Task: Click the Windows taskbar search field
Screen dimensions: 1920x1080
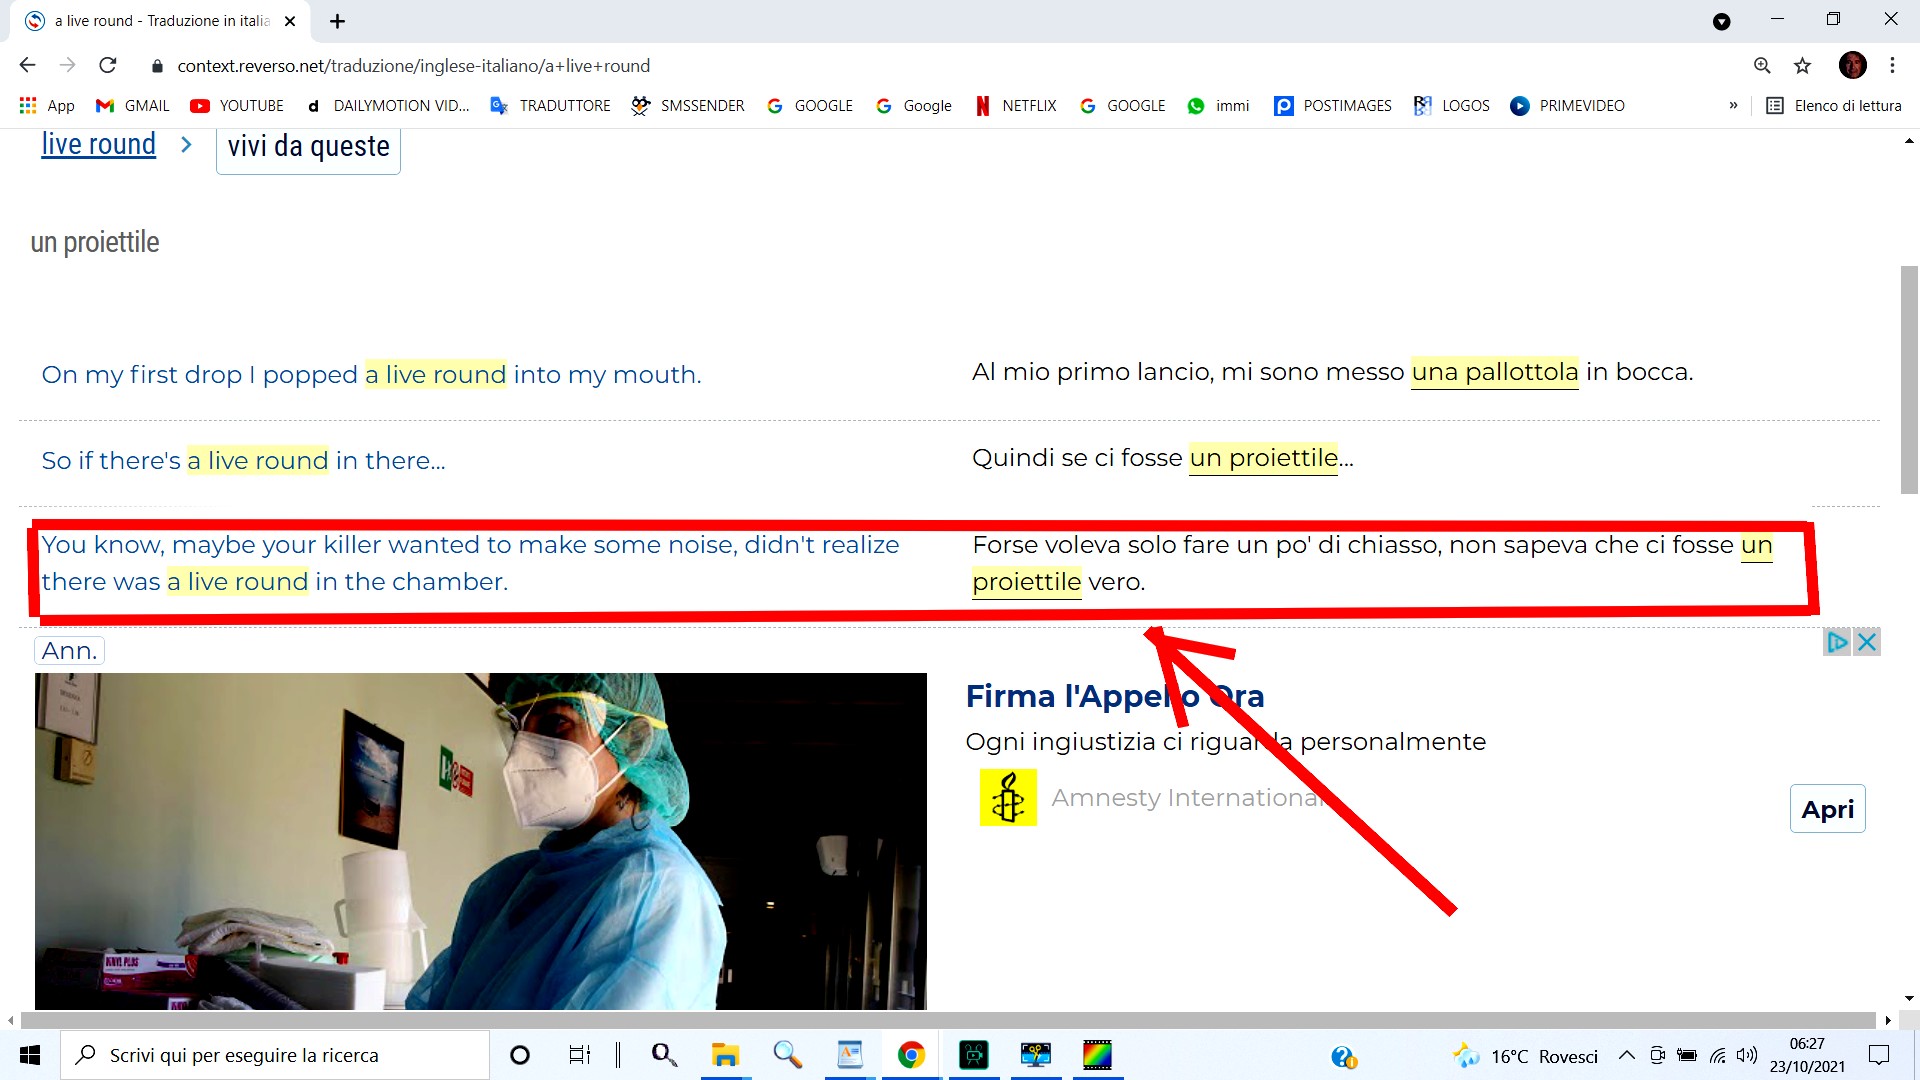Action: pyautogui.click(x=275, y=1055)
